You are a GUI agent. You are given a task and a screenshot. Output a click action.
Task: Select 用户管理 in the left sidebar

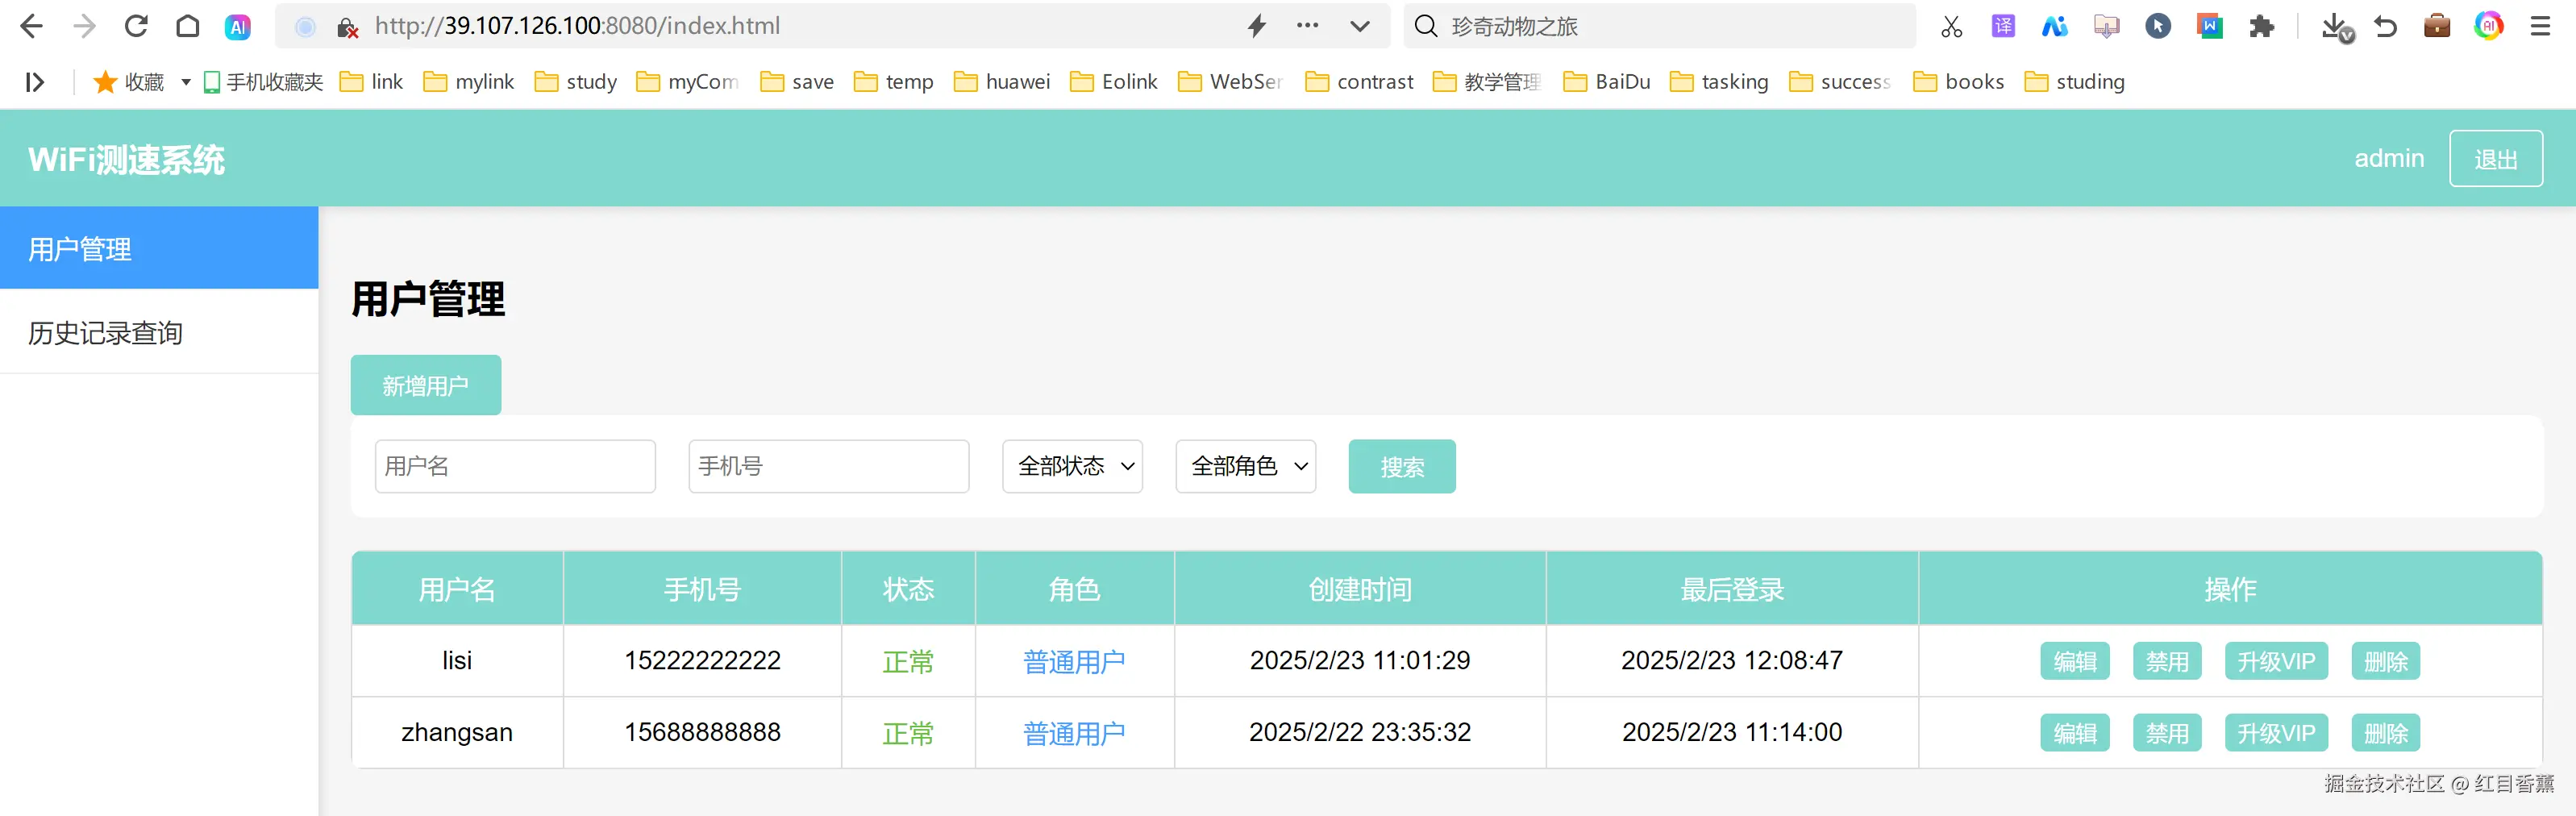pyautogui.click(x=159, y=248)
